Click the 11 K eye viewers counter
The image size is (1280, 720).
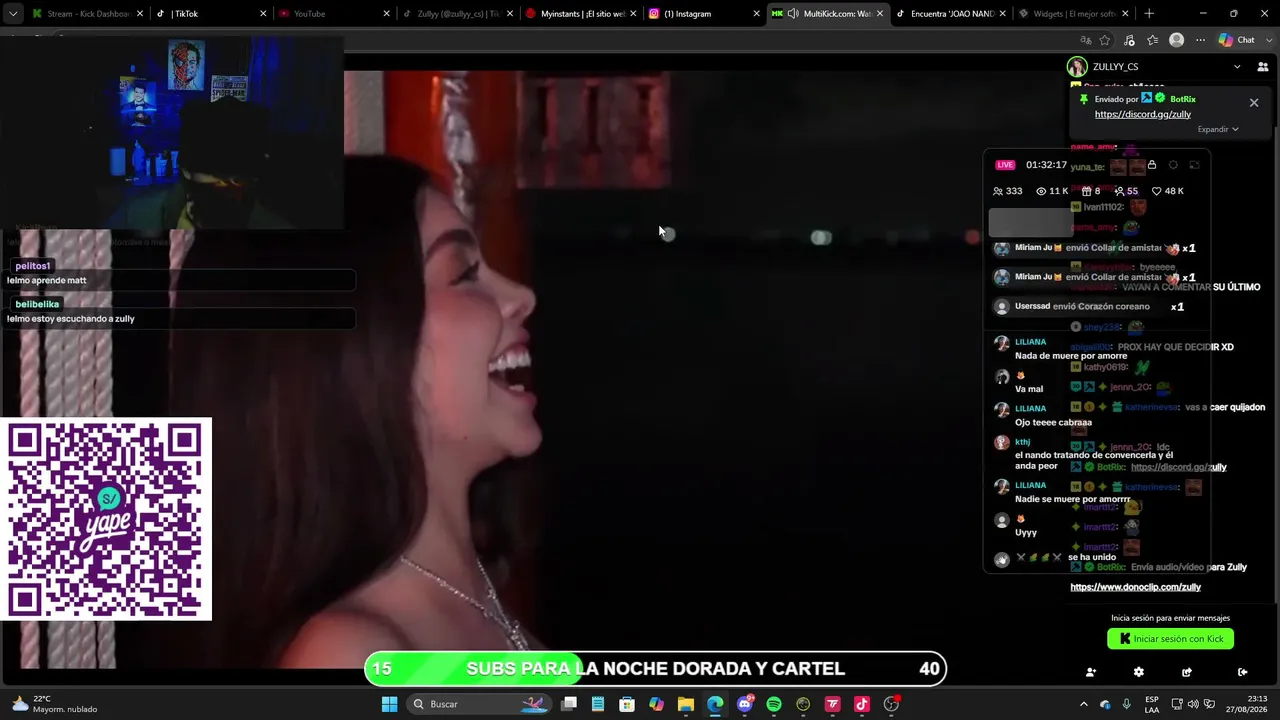tap(1052, 191)
